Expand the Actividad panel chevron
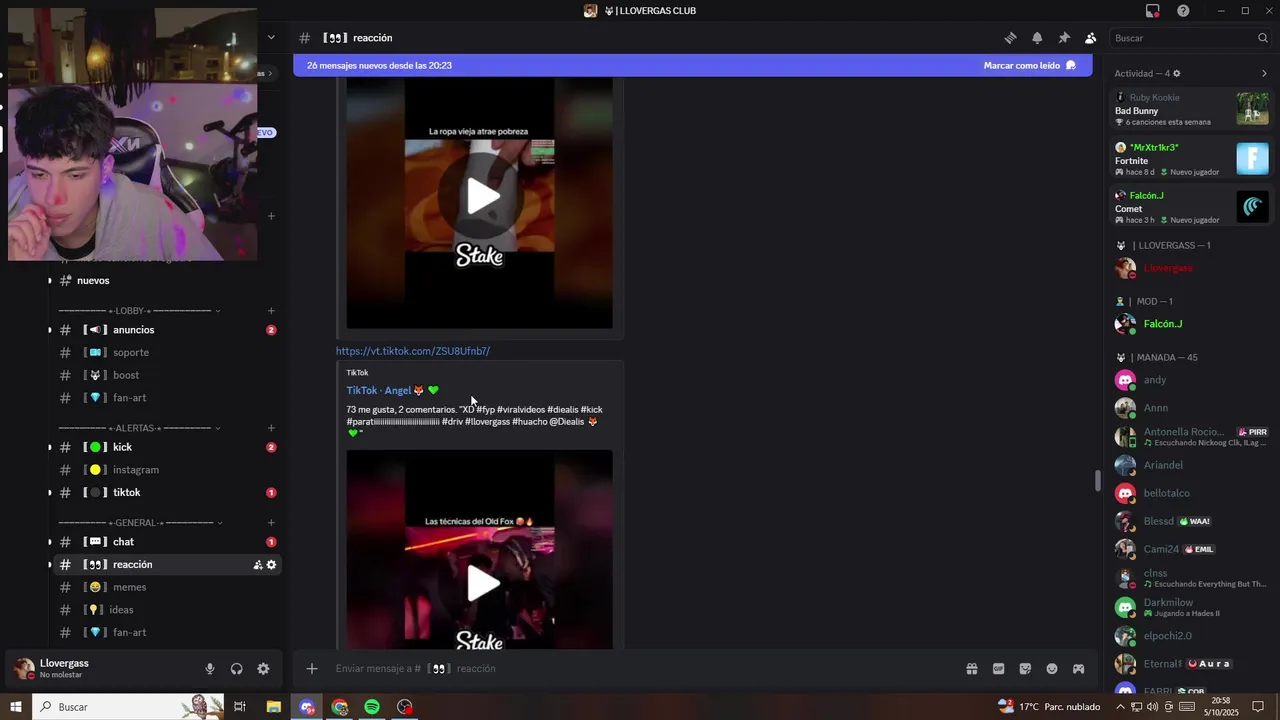1280x720 pixels. pos(1264,73)
